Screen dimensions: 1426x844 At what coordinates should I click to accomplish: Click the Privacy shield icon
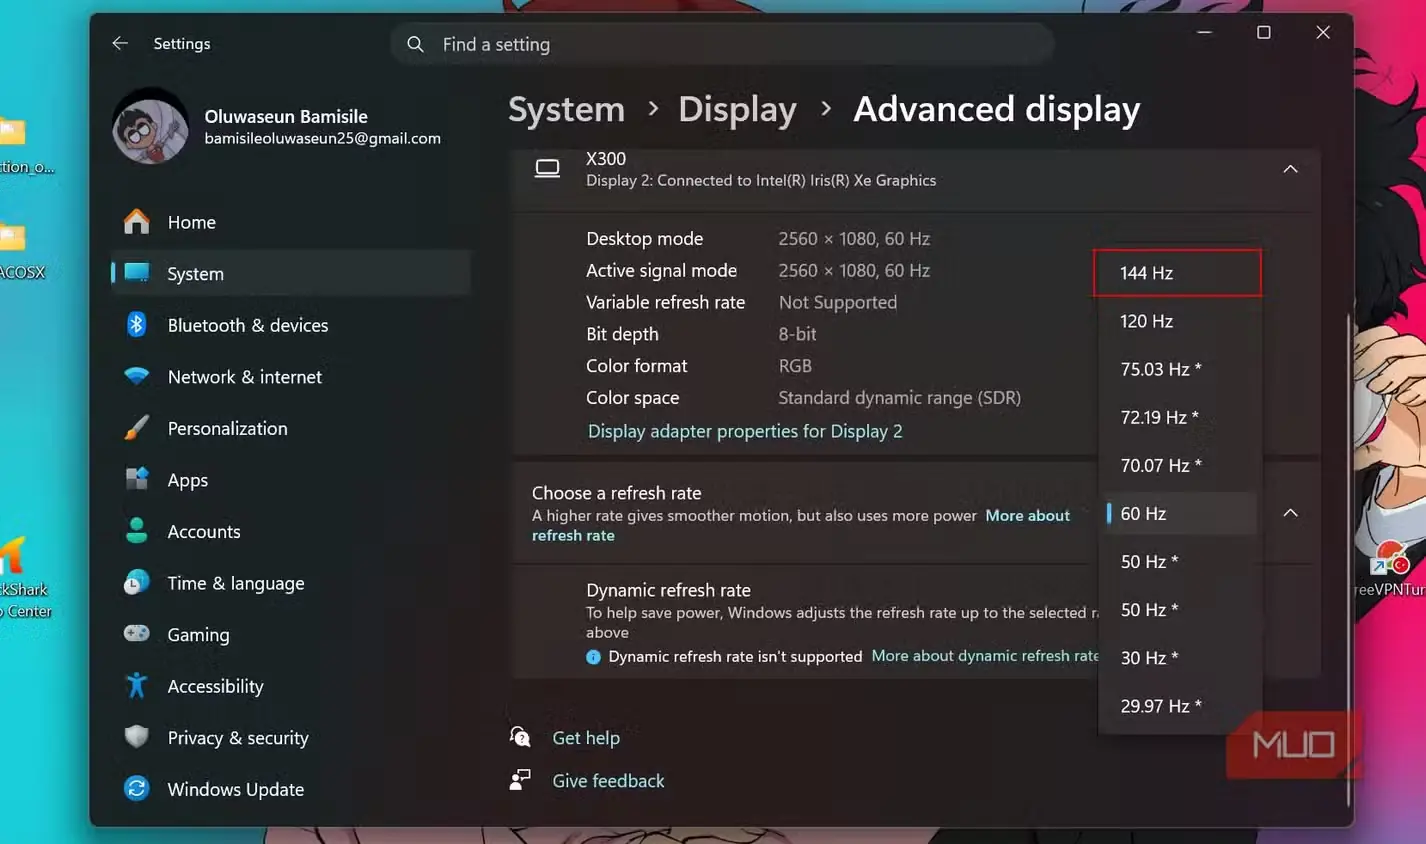click(137, 737)
